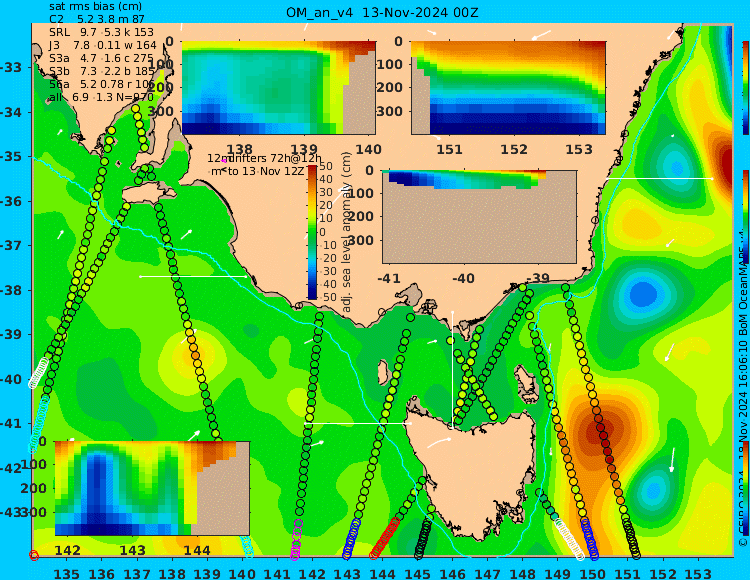750x580 pixels.
Task: Click the blue circle track markers near 143E
Action: pos(352,539)
